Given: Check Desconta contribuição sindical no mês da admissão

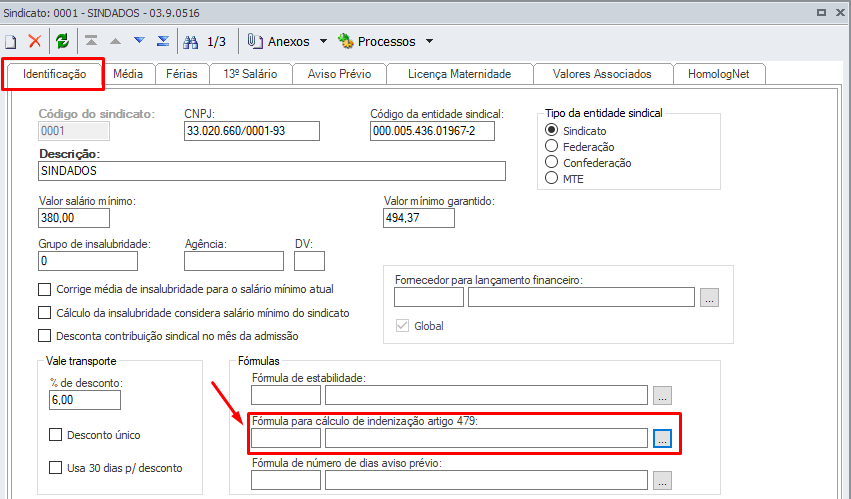Looking at the screenshot, I should [x=45, y=336].
